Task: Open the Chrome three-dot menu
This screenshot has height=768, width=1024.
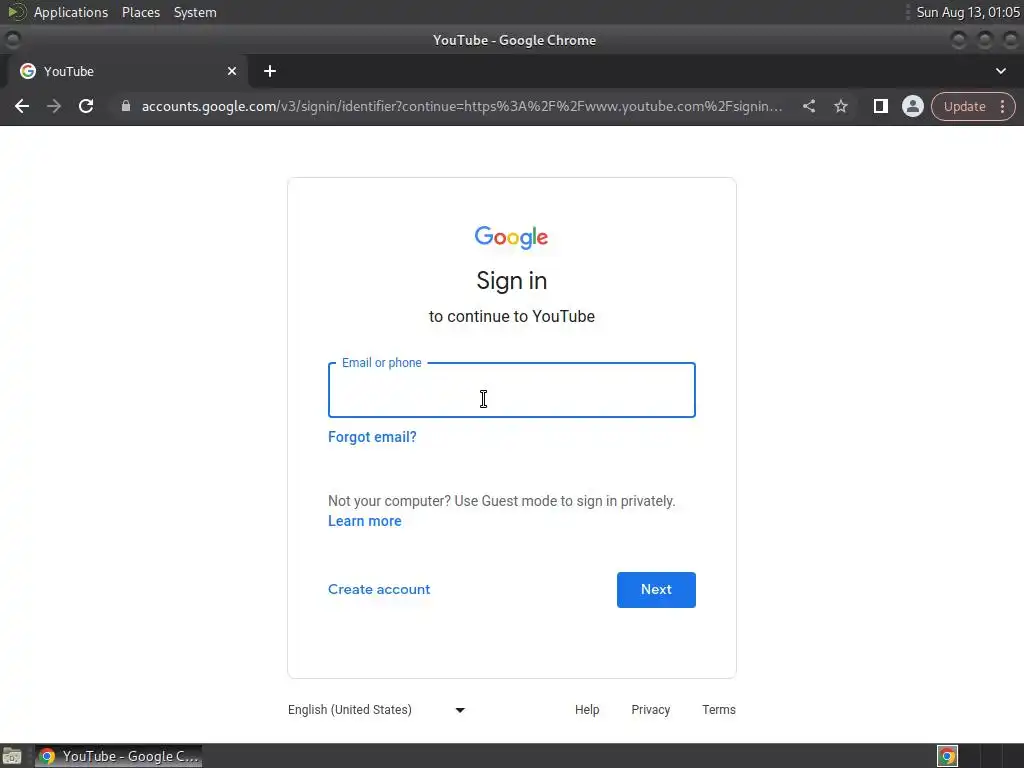Action: [1002, 106]
